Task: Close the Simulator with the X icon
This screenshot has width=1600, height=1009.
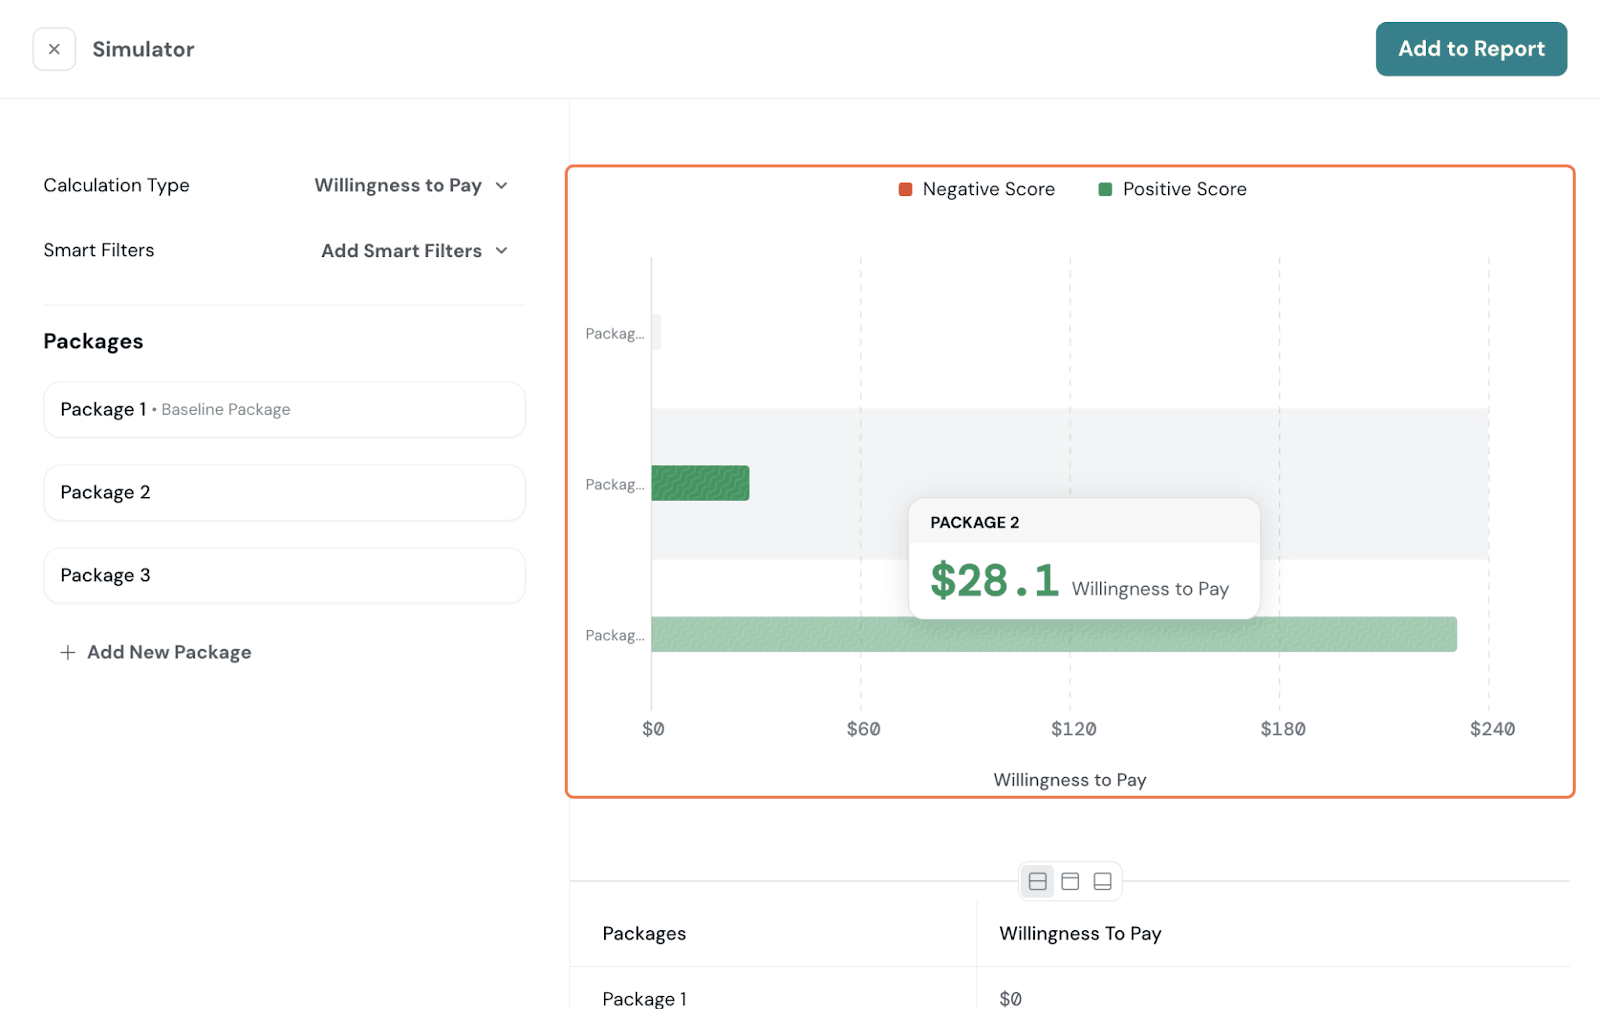Action: point(54,49)
